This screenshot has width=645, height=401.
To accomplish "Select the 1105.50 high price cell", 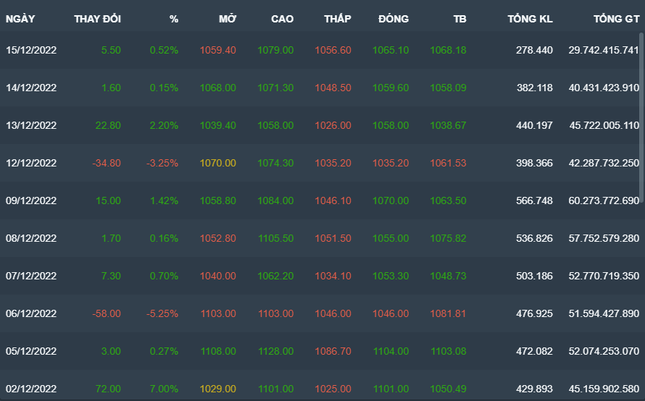I will tap(275, 238).
